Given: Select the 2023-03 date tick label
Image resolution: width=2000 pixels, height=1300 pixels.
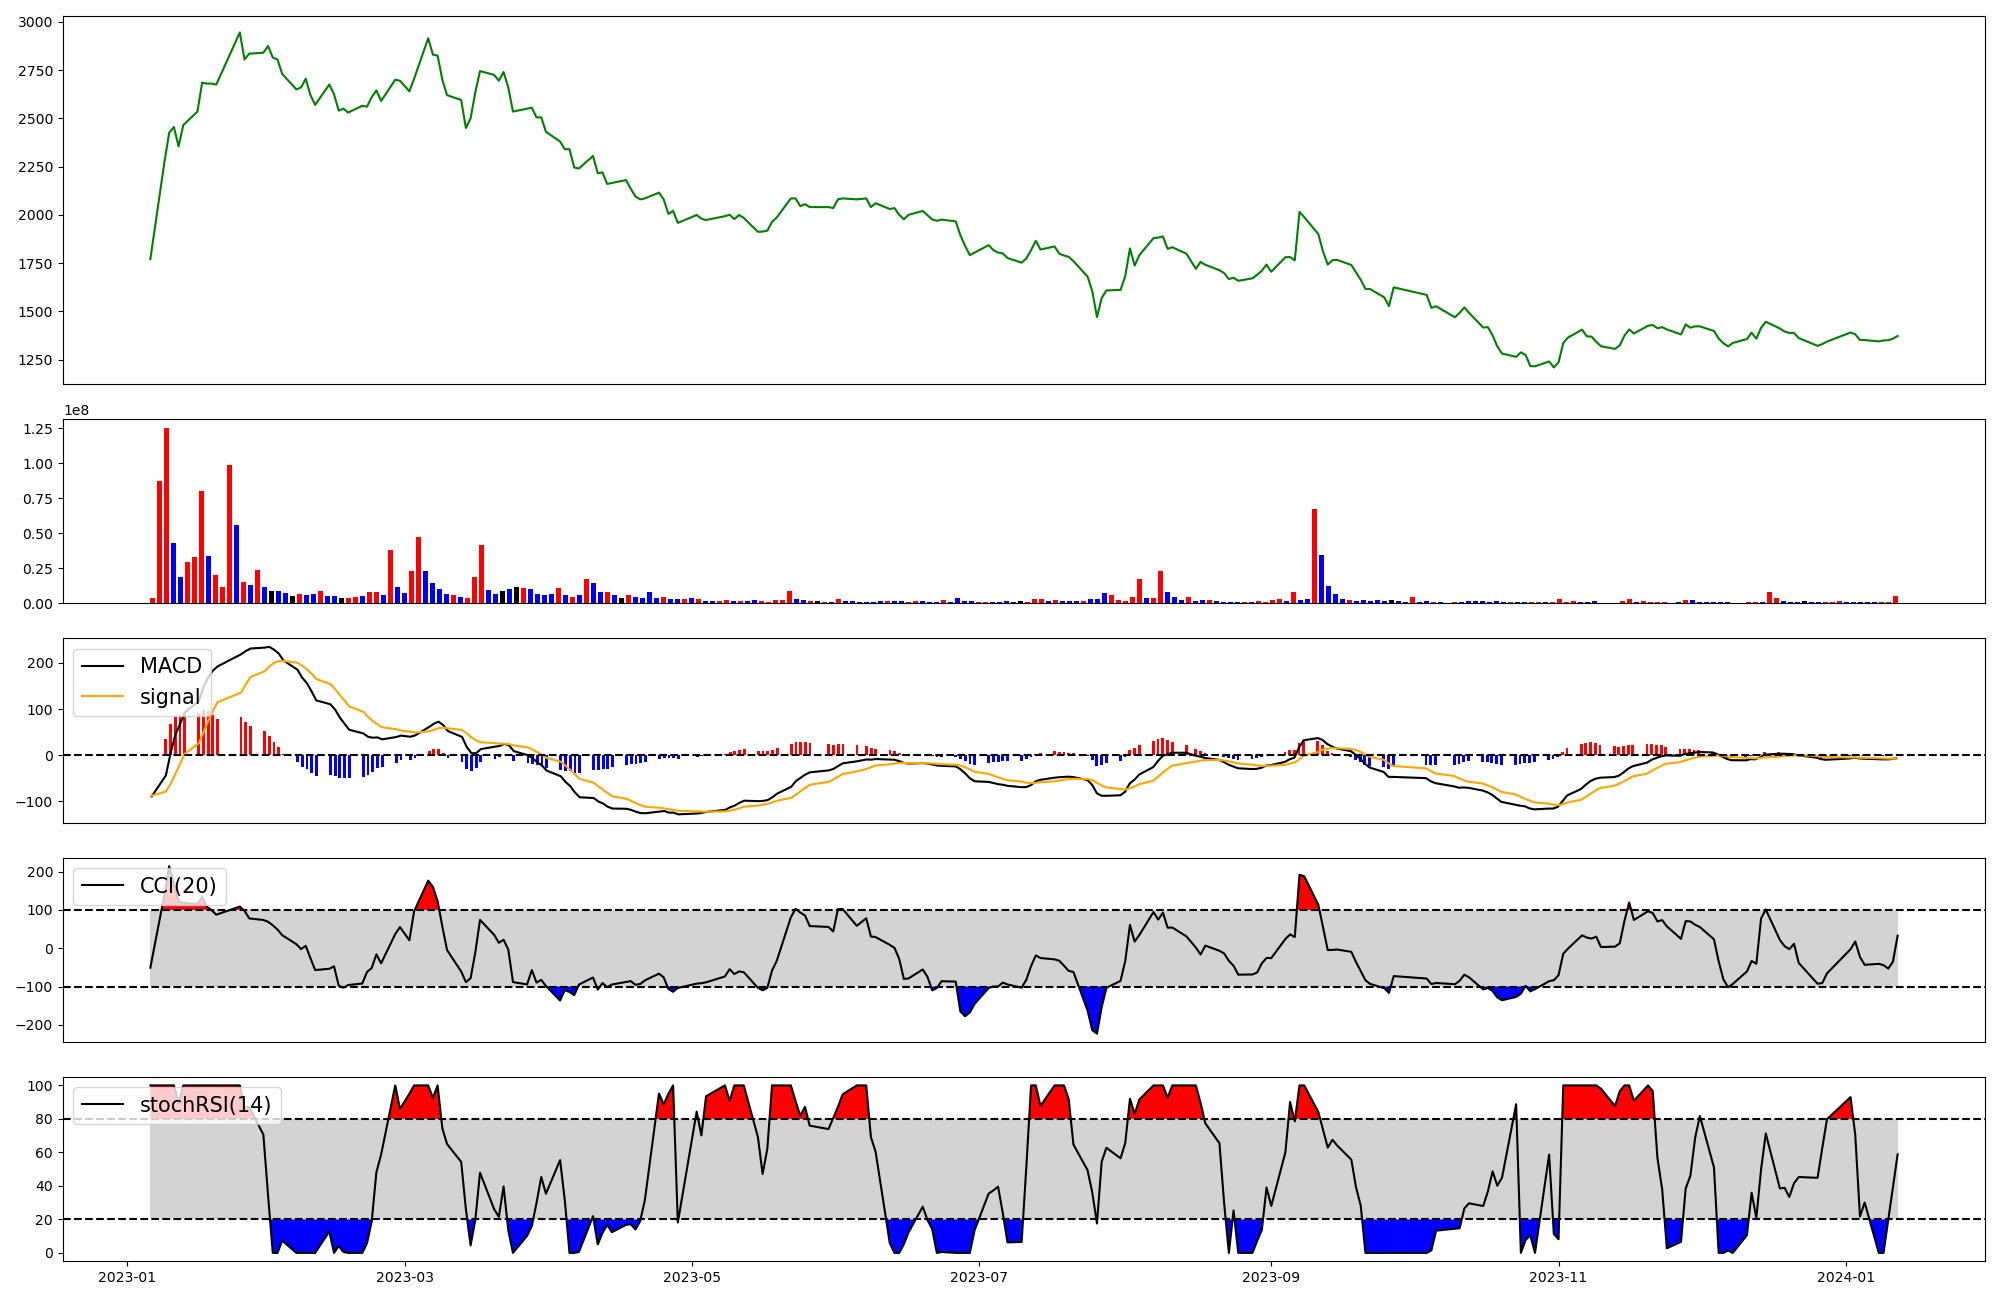Looking at the screenshot, I should (405, 1277).
